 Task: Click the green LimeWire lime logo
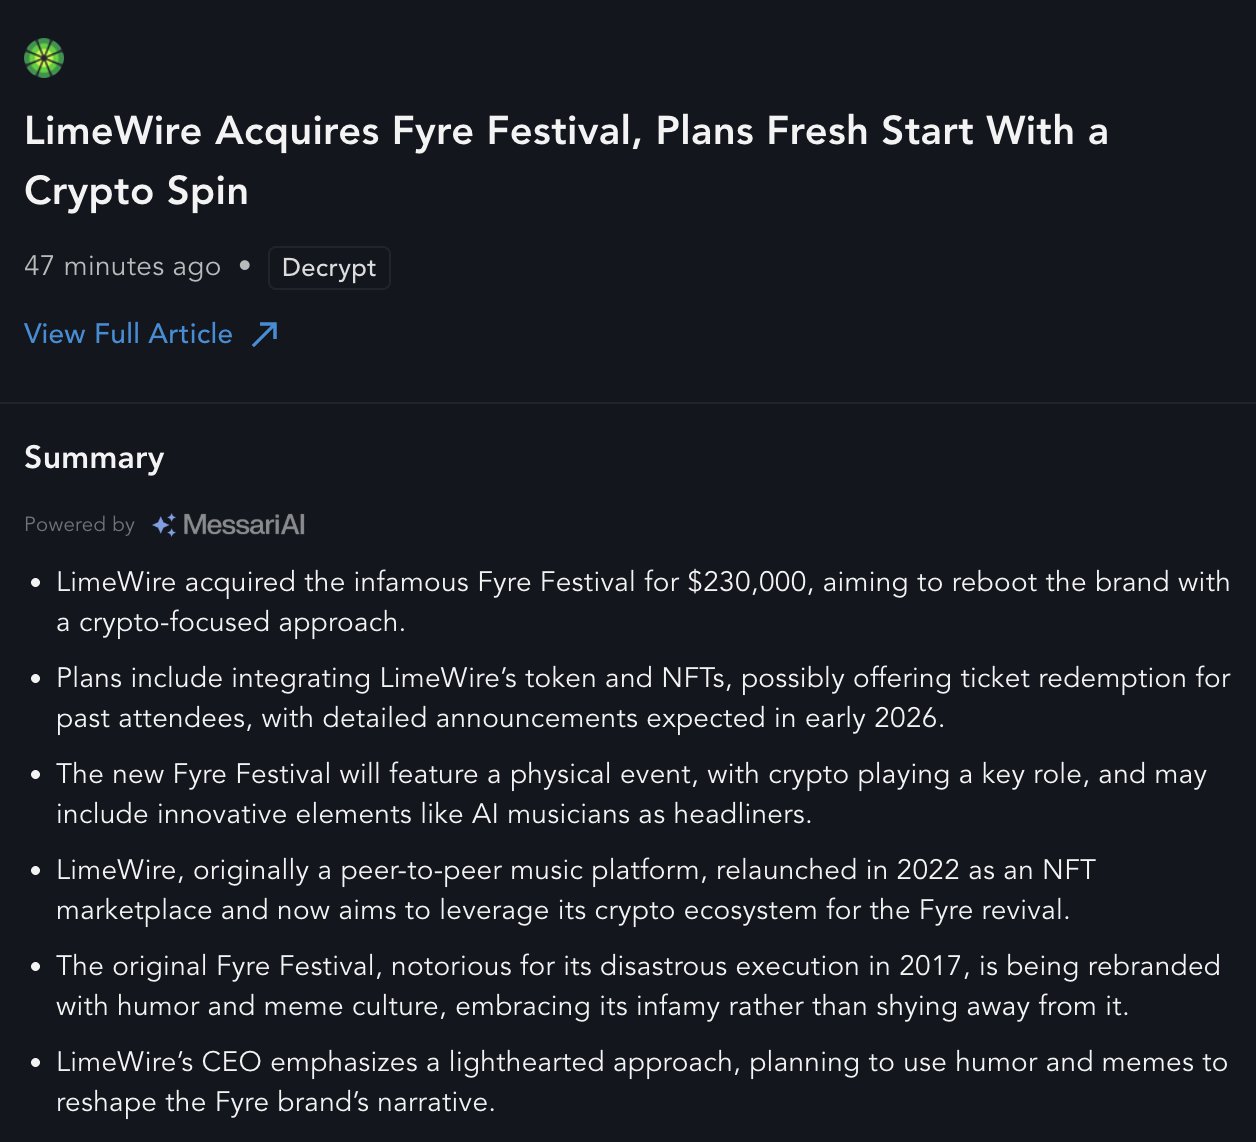point(44,58)
